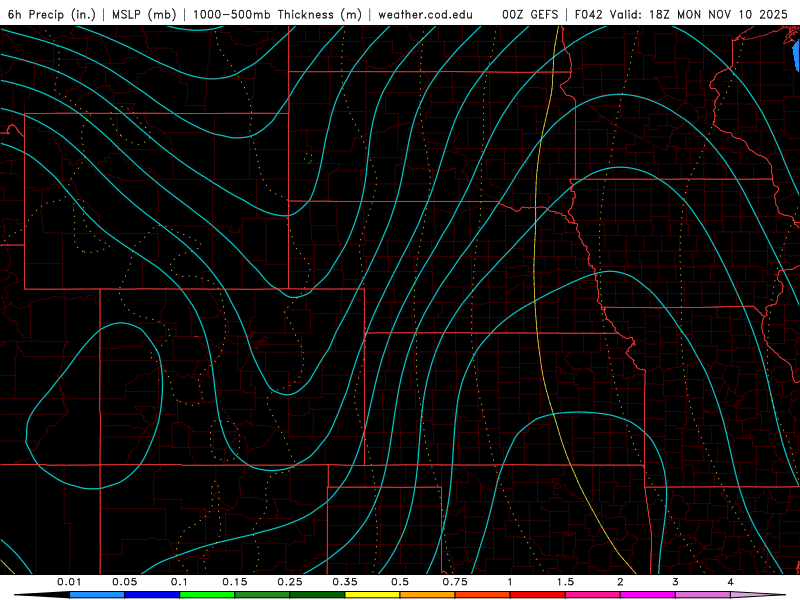The height and width of the screenshot is (600, 800).
Task: Click the '0.5' legend value
Action: [400, 582]
